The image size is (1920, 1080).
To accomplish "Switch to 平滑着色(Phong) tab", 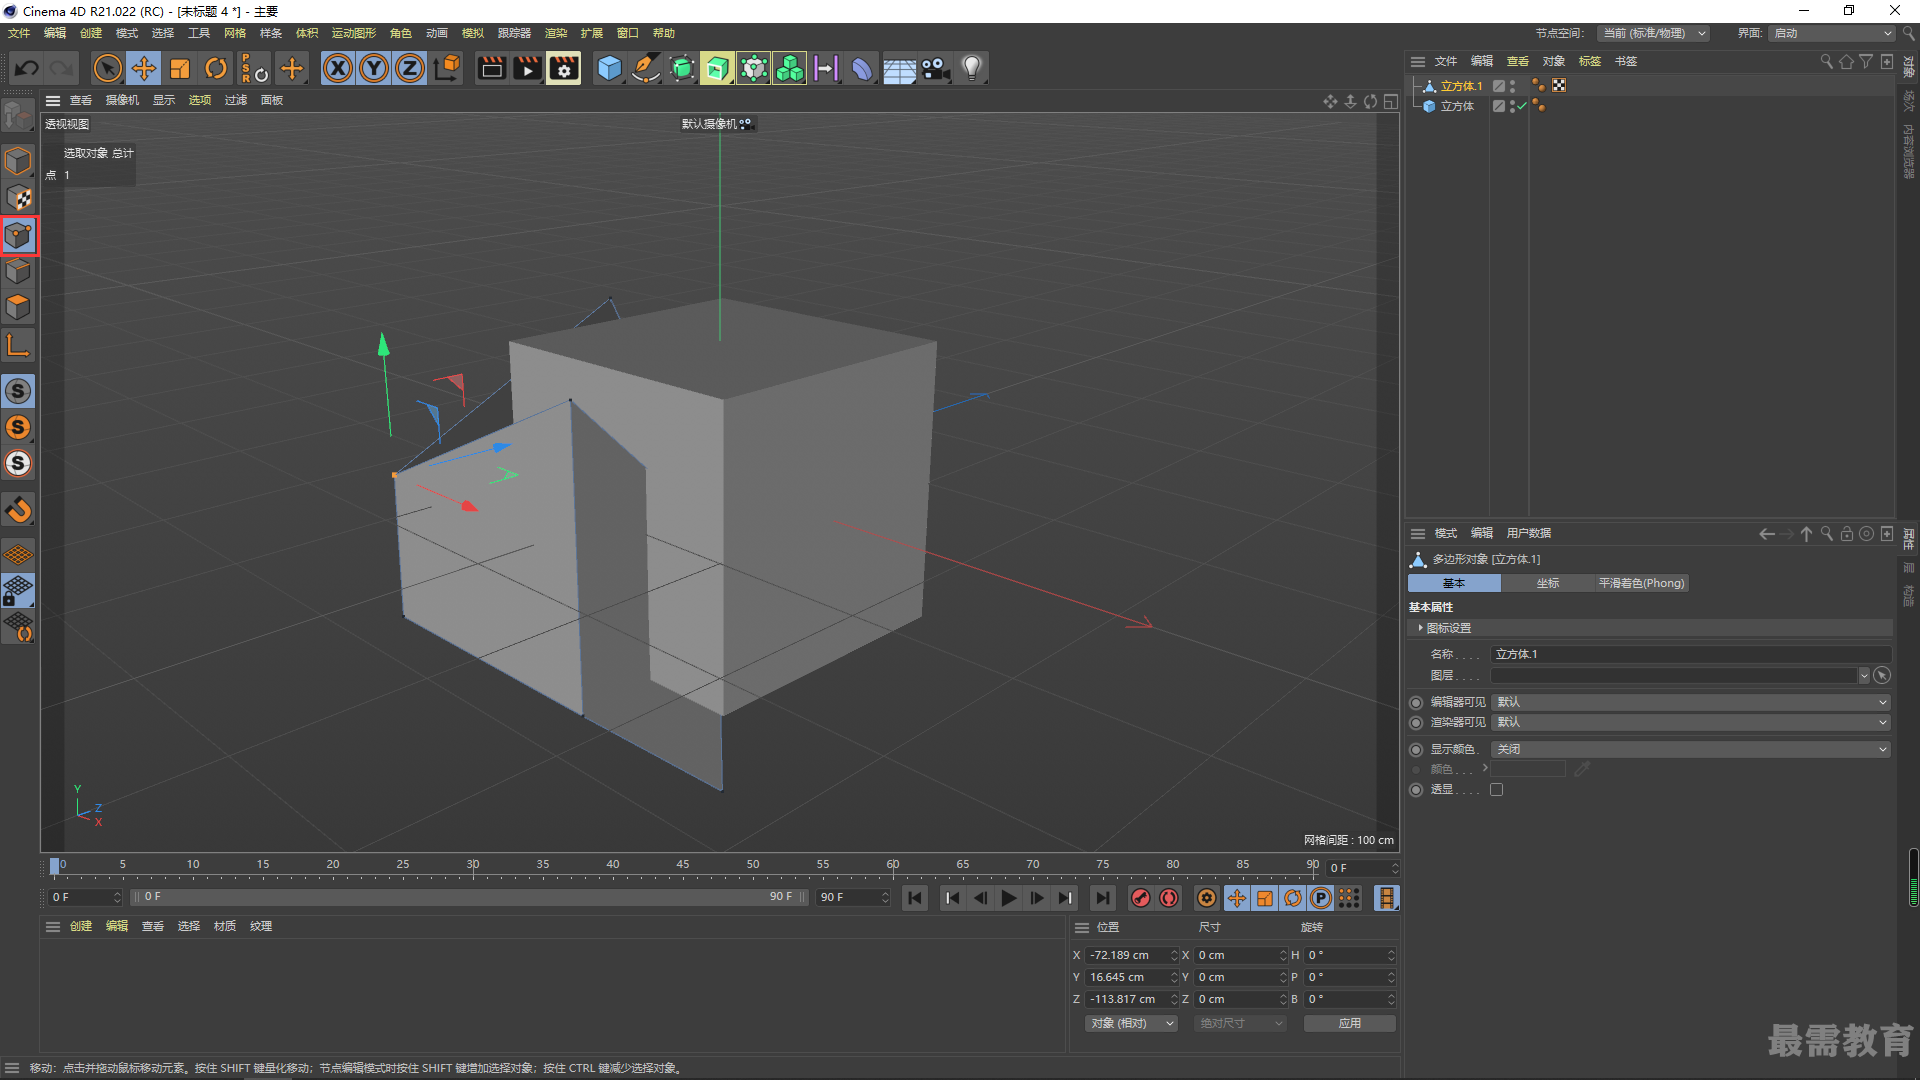I will 1641,583.
